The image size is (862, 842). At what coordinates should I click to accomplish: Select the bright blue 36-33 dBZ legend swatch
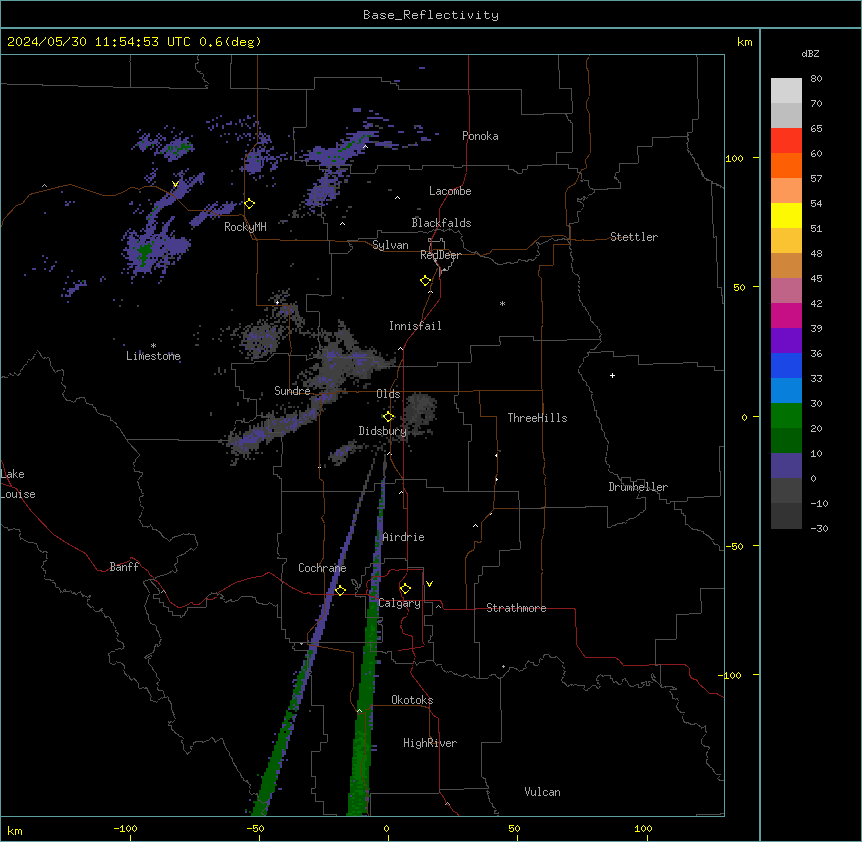[786, 365]
